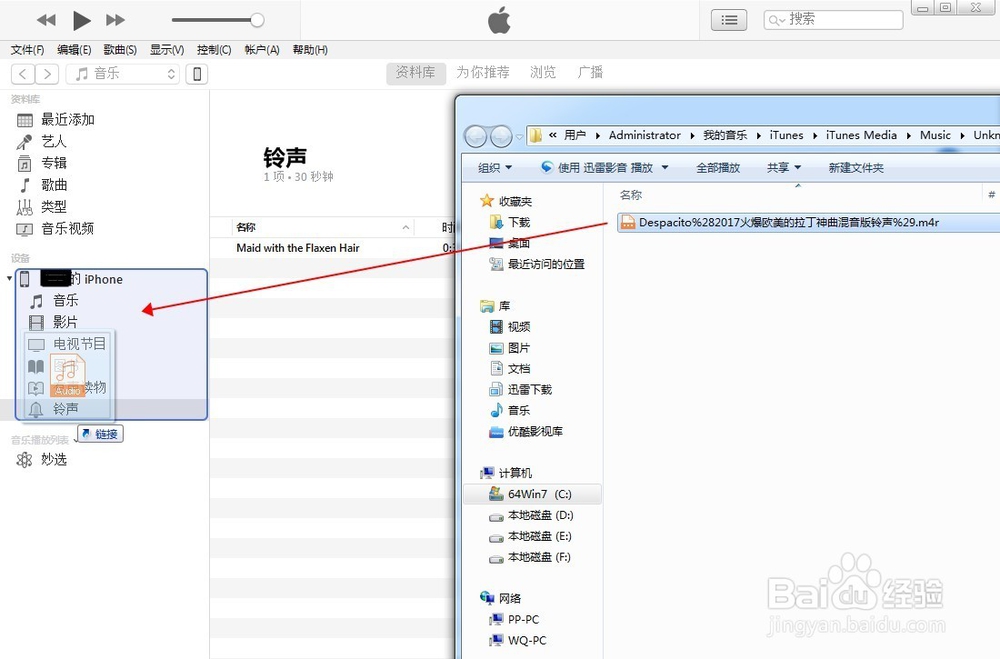Open the 文档 library in Explorer
The image size is (1000, 659).
(x=519, y=369)
